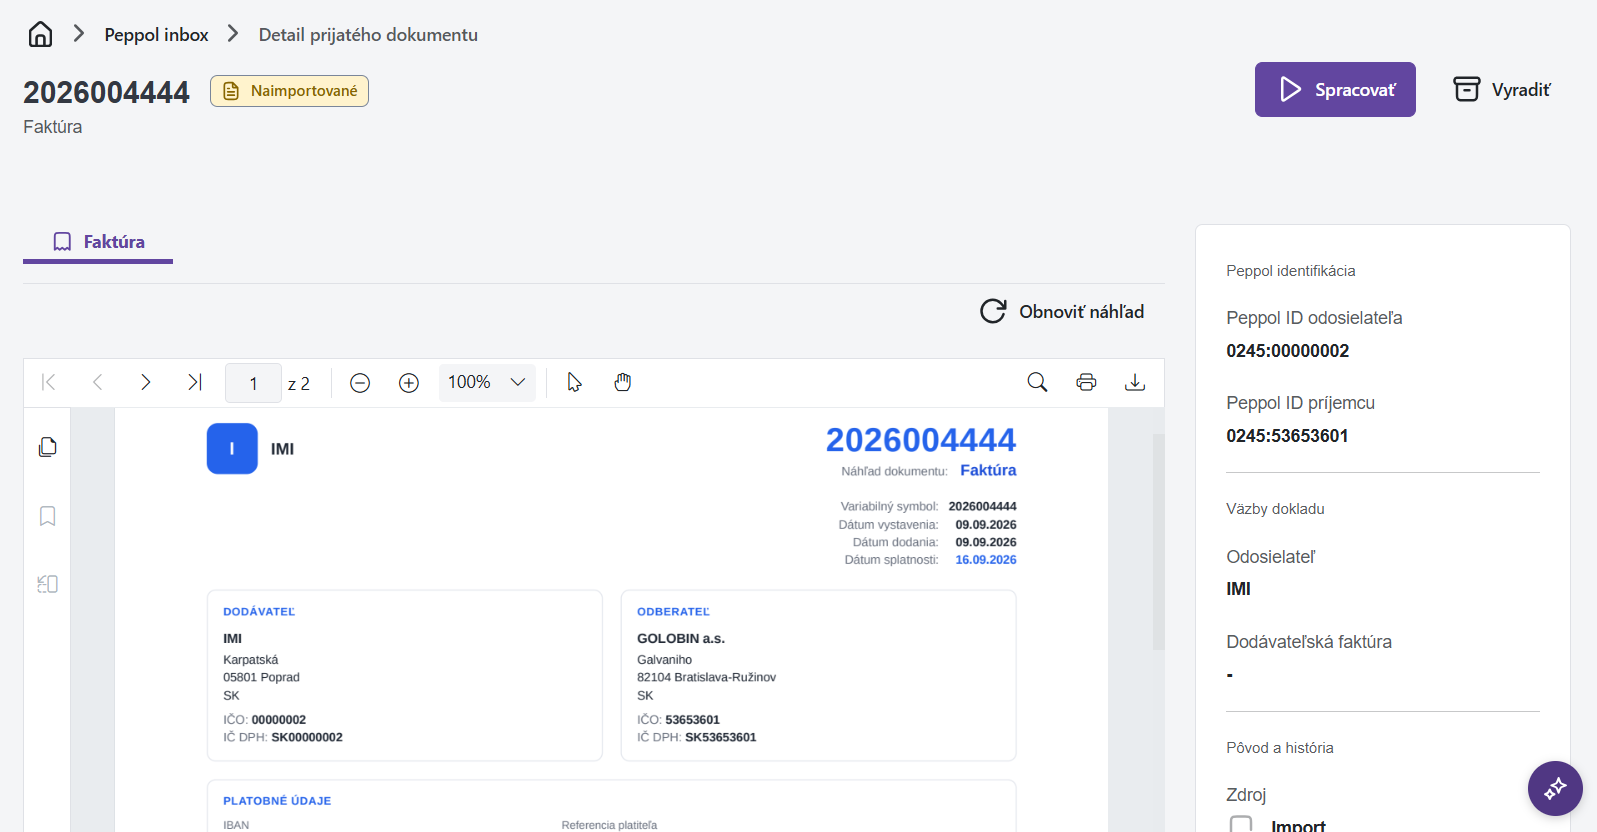Image resolution: width=1597 pixels, height=832 pixels.
Task: Click the page number input field
Action: click(253, 383)
